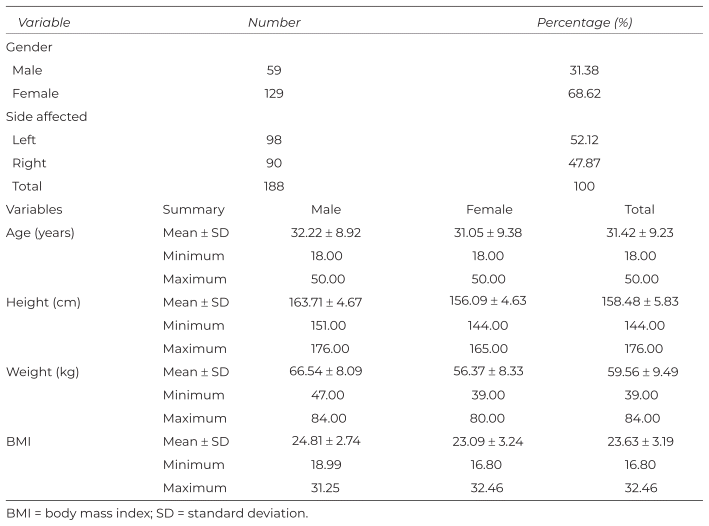Select the male count value 59

click(274, 70)
